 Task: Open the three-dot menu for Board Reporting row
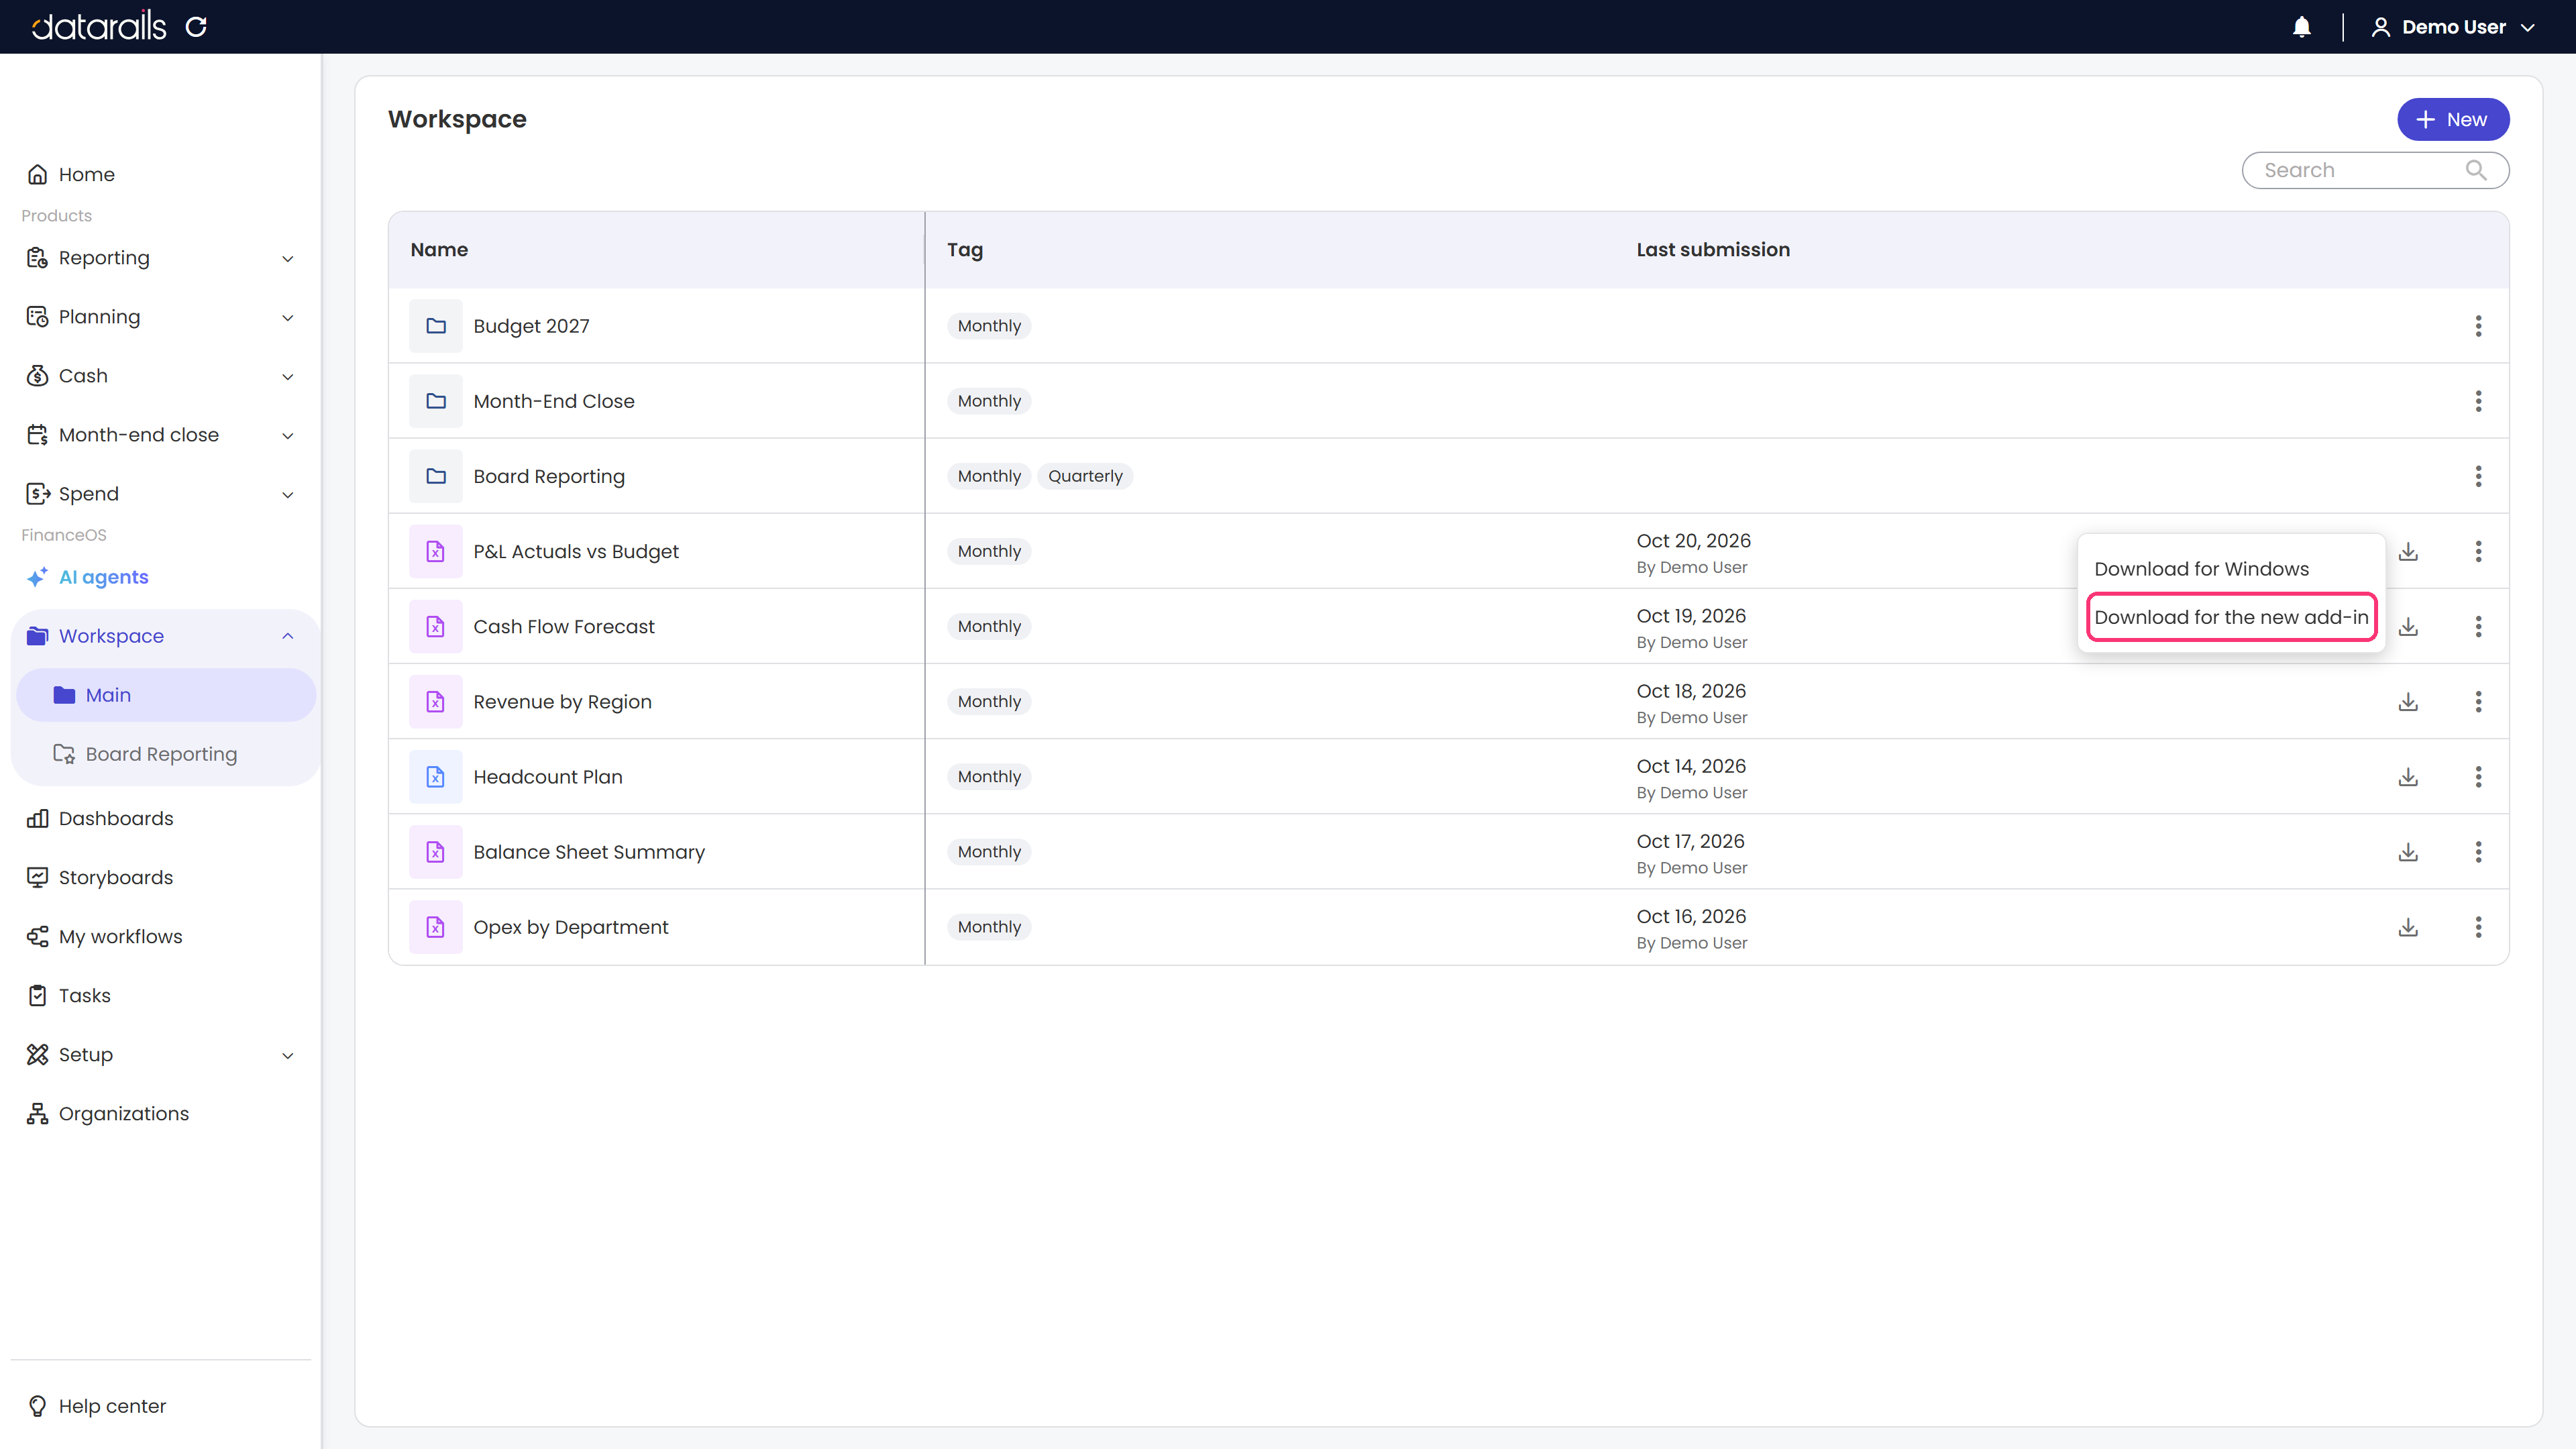click(x=2478, y=476)
